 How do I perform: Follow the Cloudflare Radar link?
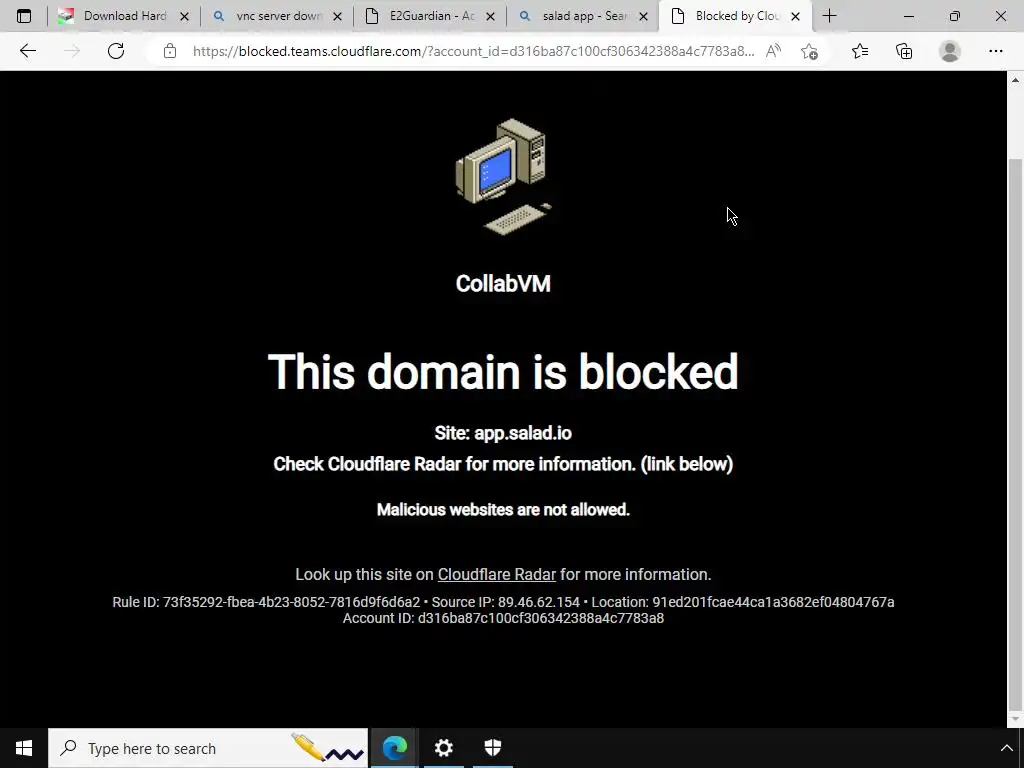click(496, 574)
